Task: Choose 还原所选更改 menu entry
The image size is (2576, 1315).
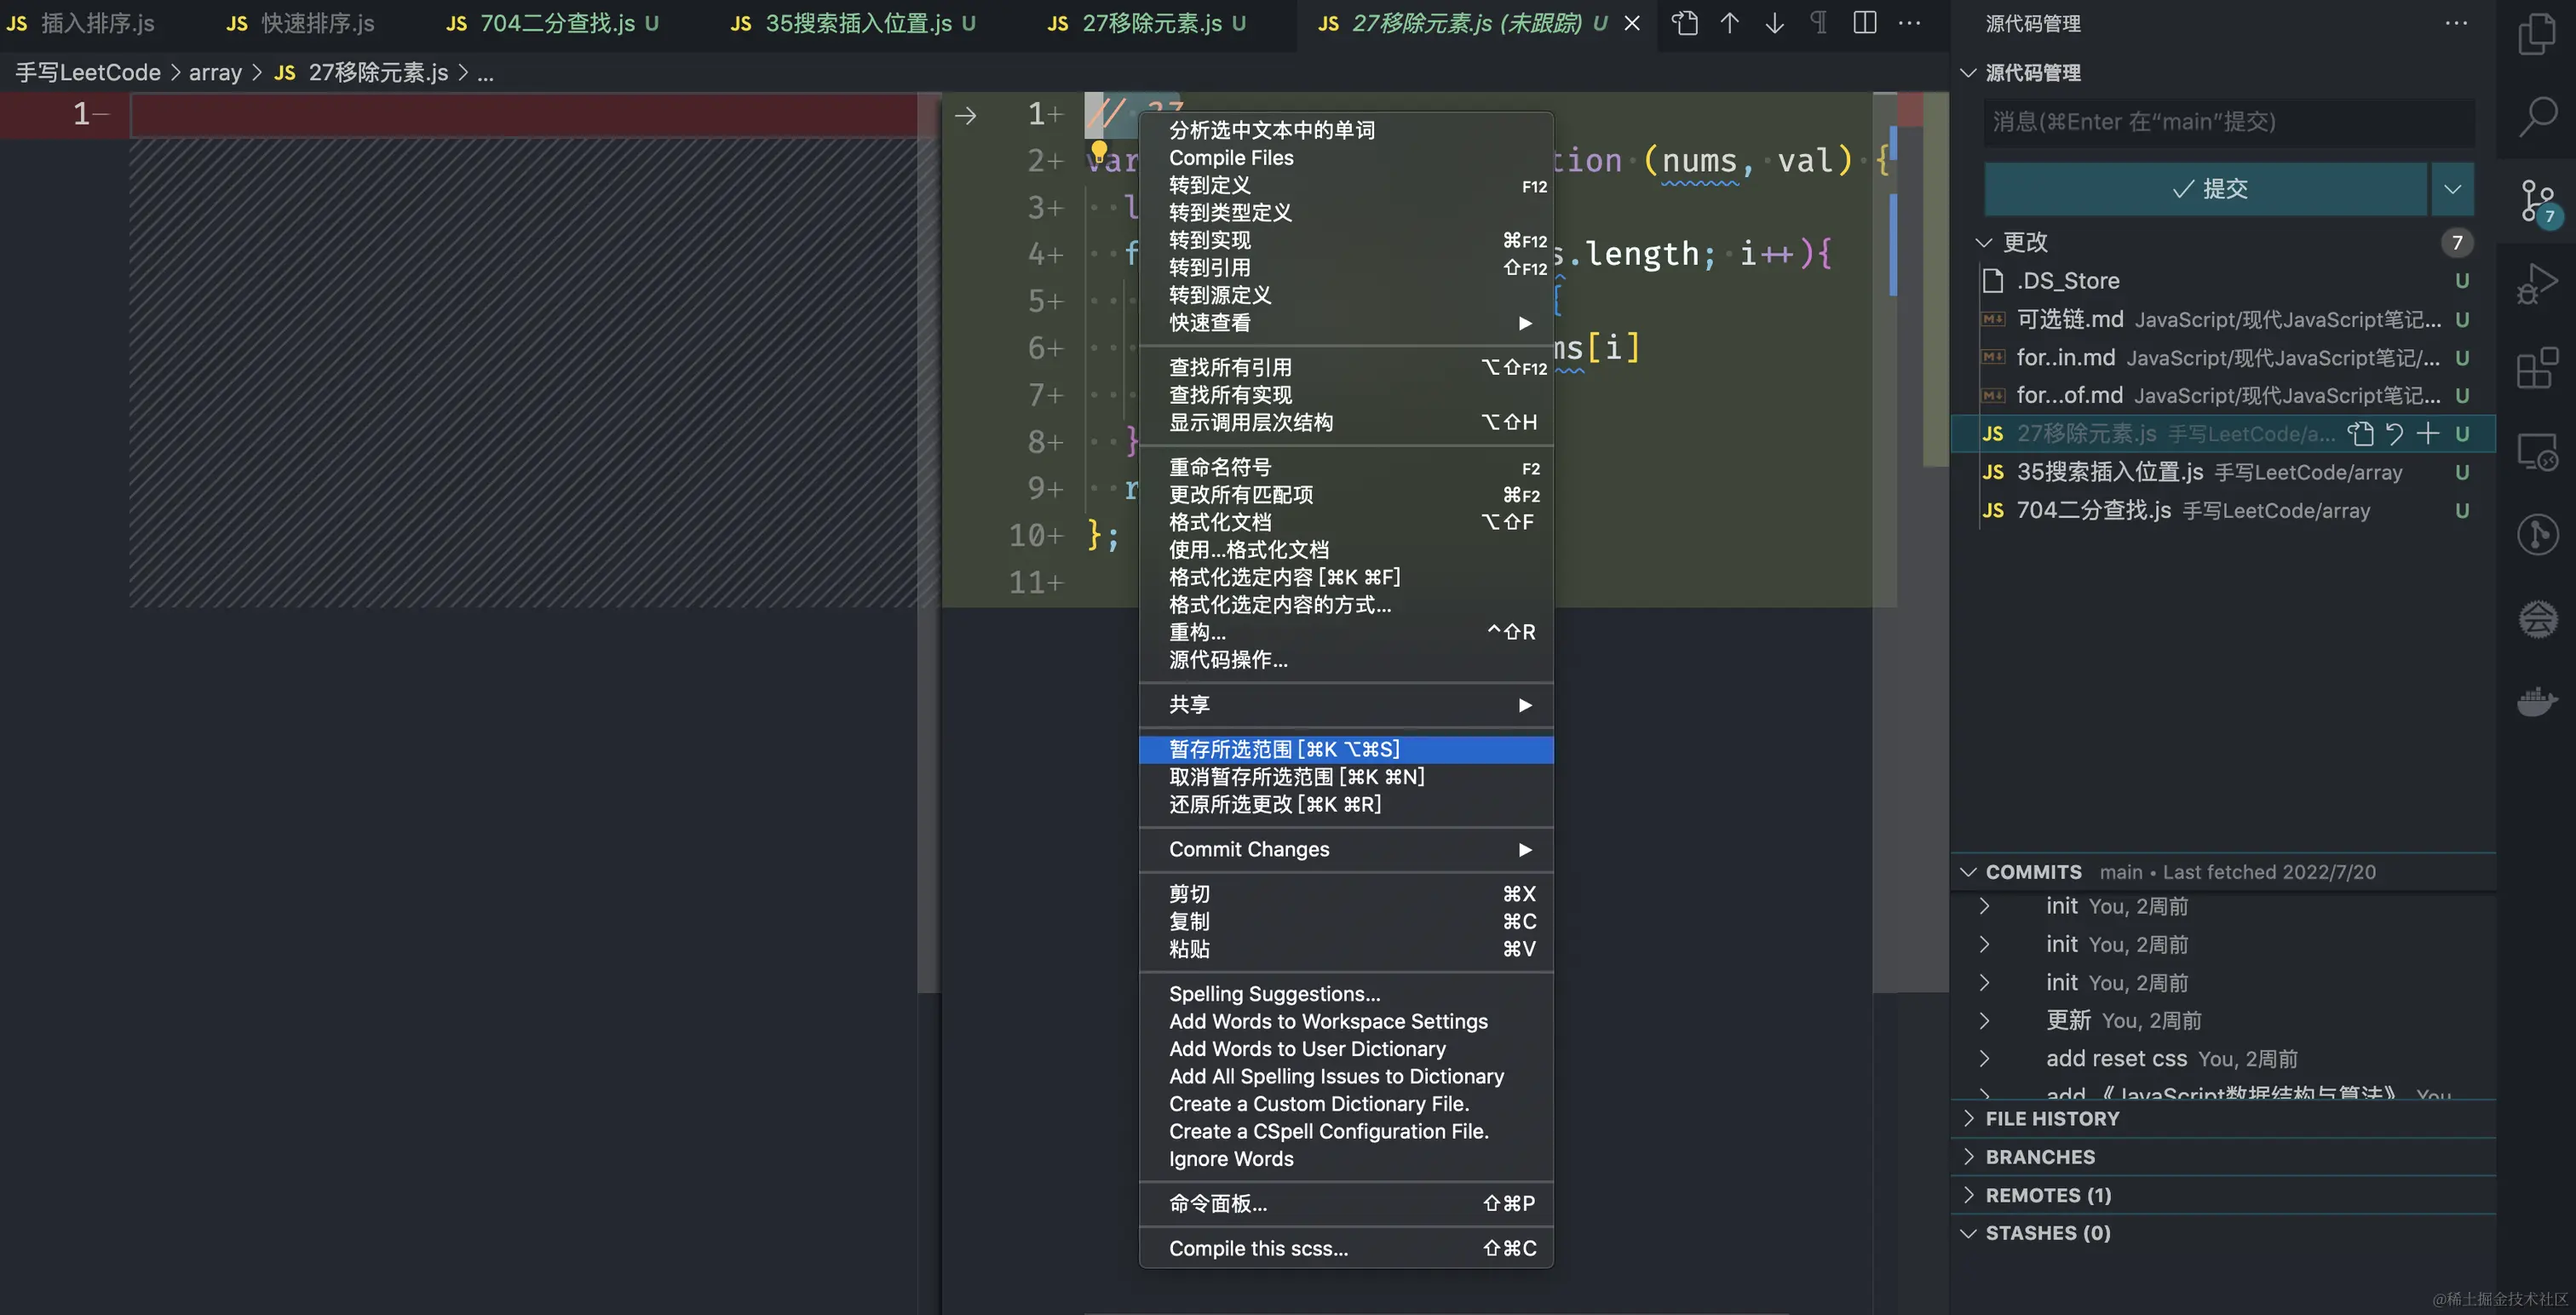Action: [1274, 804]
